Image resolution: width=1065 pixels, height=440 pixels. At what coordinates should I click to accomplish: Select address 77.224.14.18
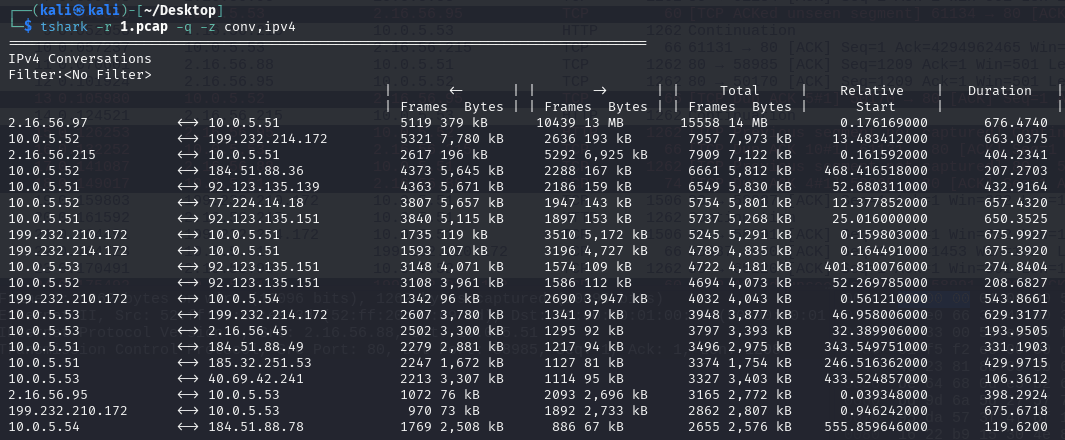255,202
